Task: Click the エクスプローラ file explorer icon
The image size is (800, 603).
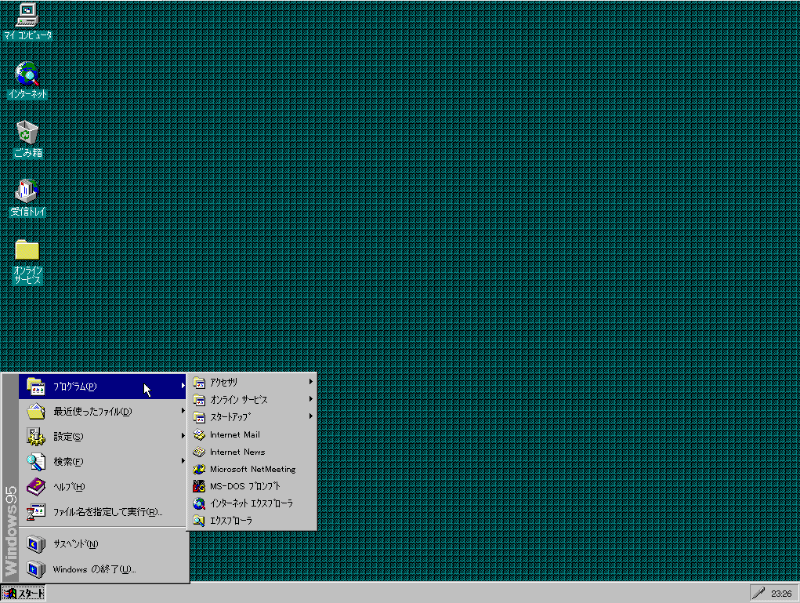Action: 199,521
